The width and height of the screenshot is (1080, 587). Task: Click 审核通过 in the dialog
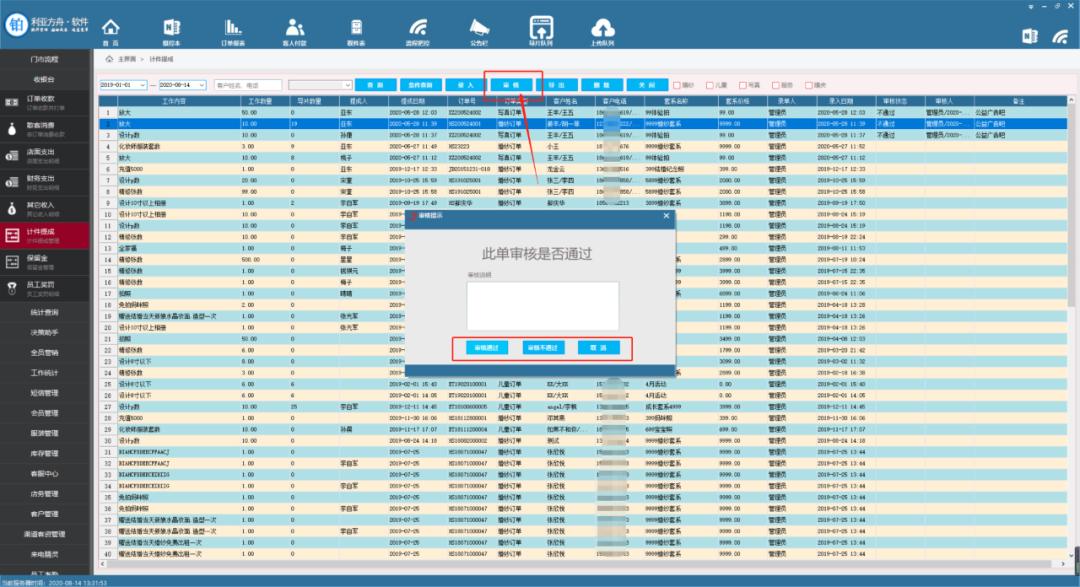[x=486, y=348]
